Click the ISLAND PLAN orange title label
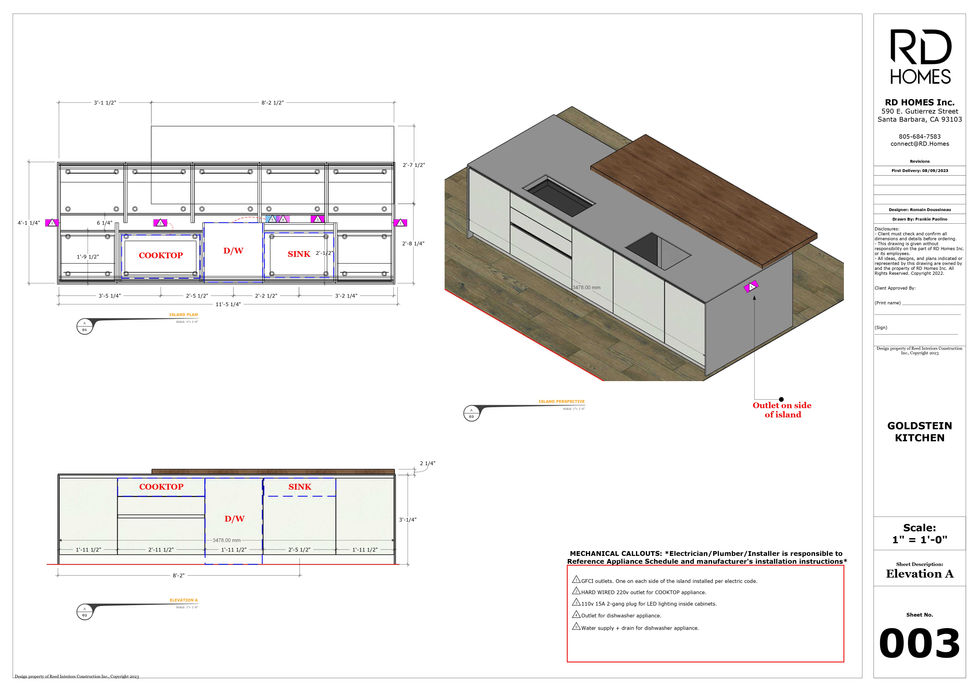 [184, 315]
